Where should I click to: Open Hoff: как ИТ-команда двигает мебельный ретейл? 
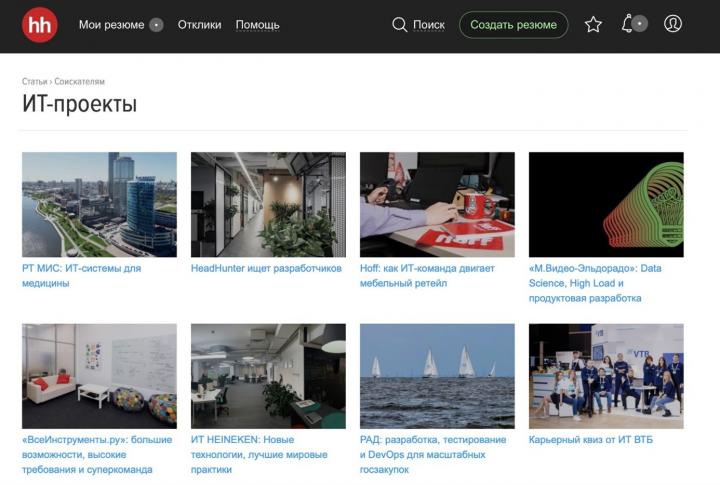[428, 276]
